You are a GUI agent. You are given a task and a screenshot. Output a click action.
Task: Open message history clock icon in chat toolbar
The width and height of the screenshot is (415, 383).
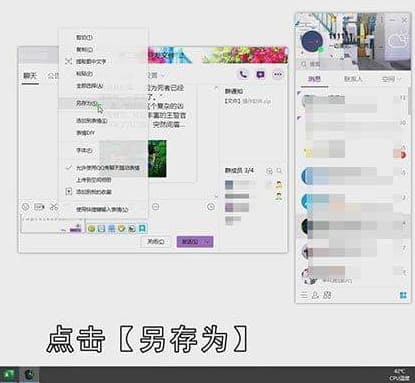211,207
